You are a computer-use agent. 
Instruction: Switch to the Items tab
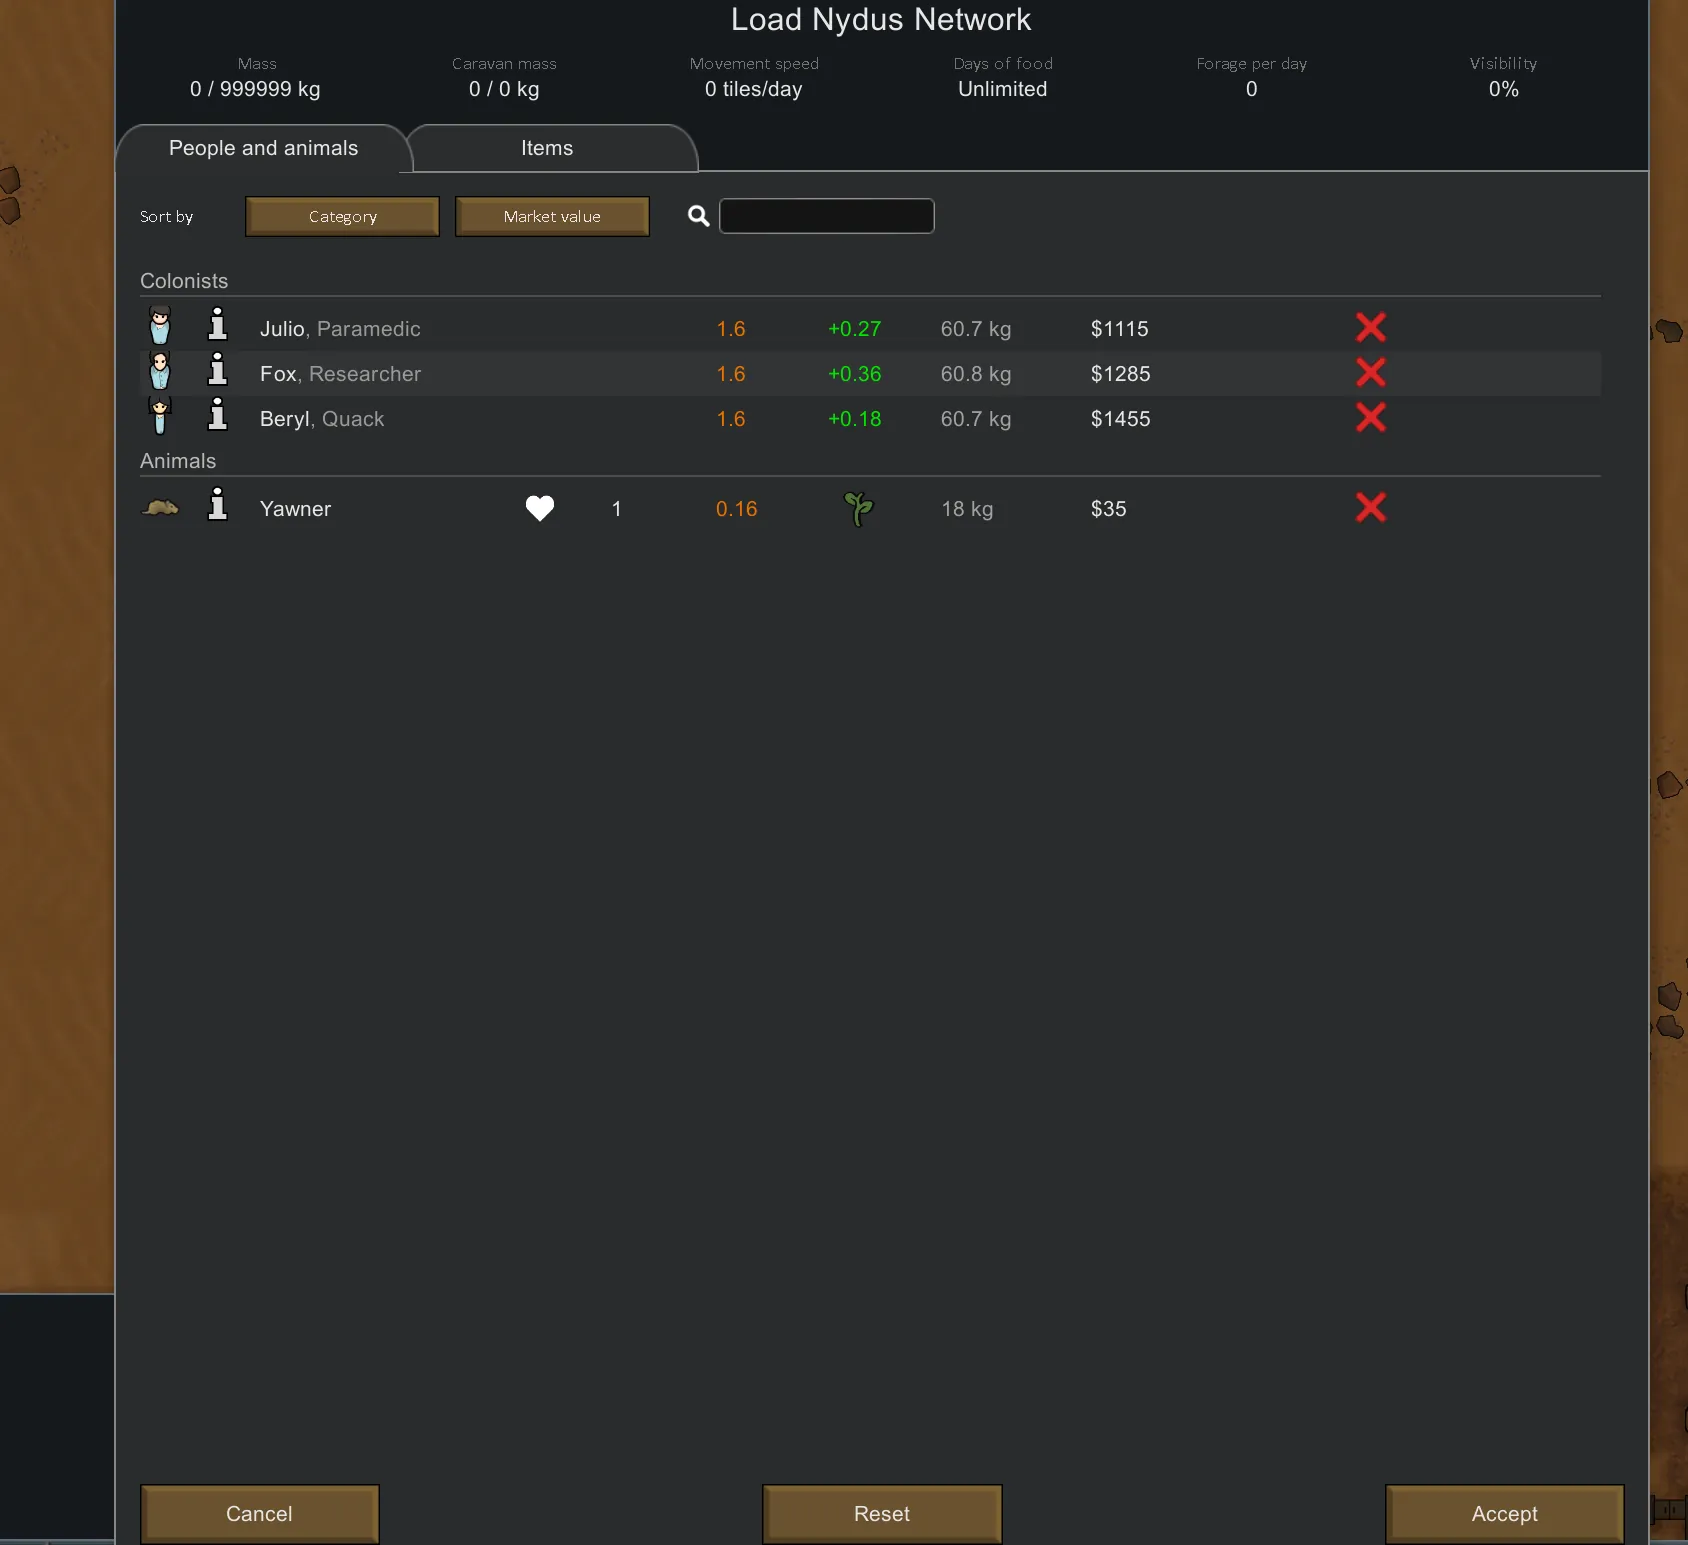point(547,149)
